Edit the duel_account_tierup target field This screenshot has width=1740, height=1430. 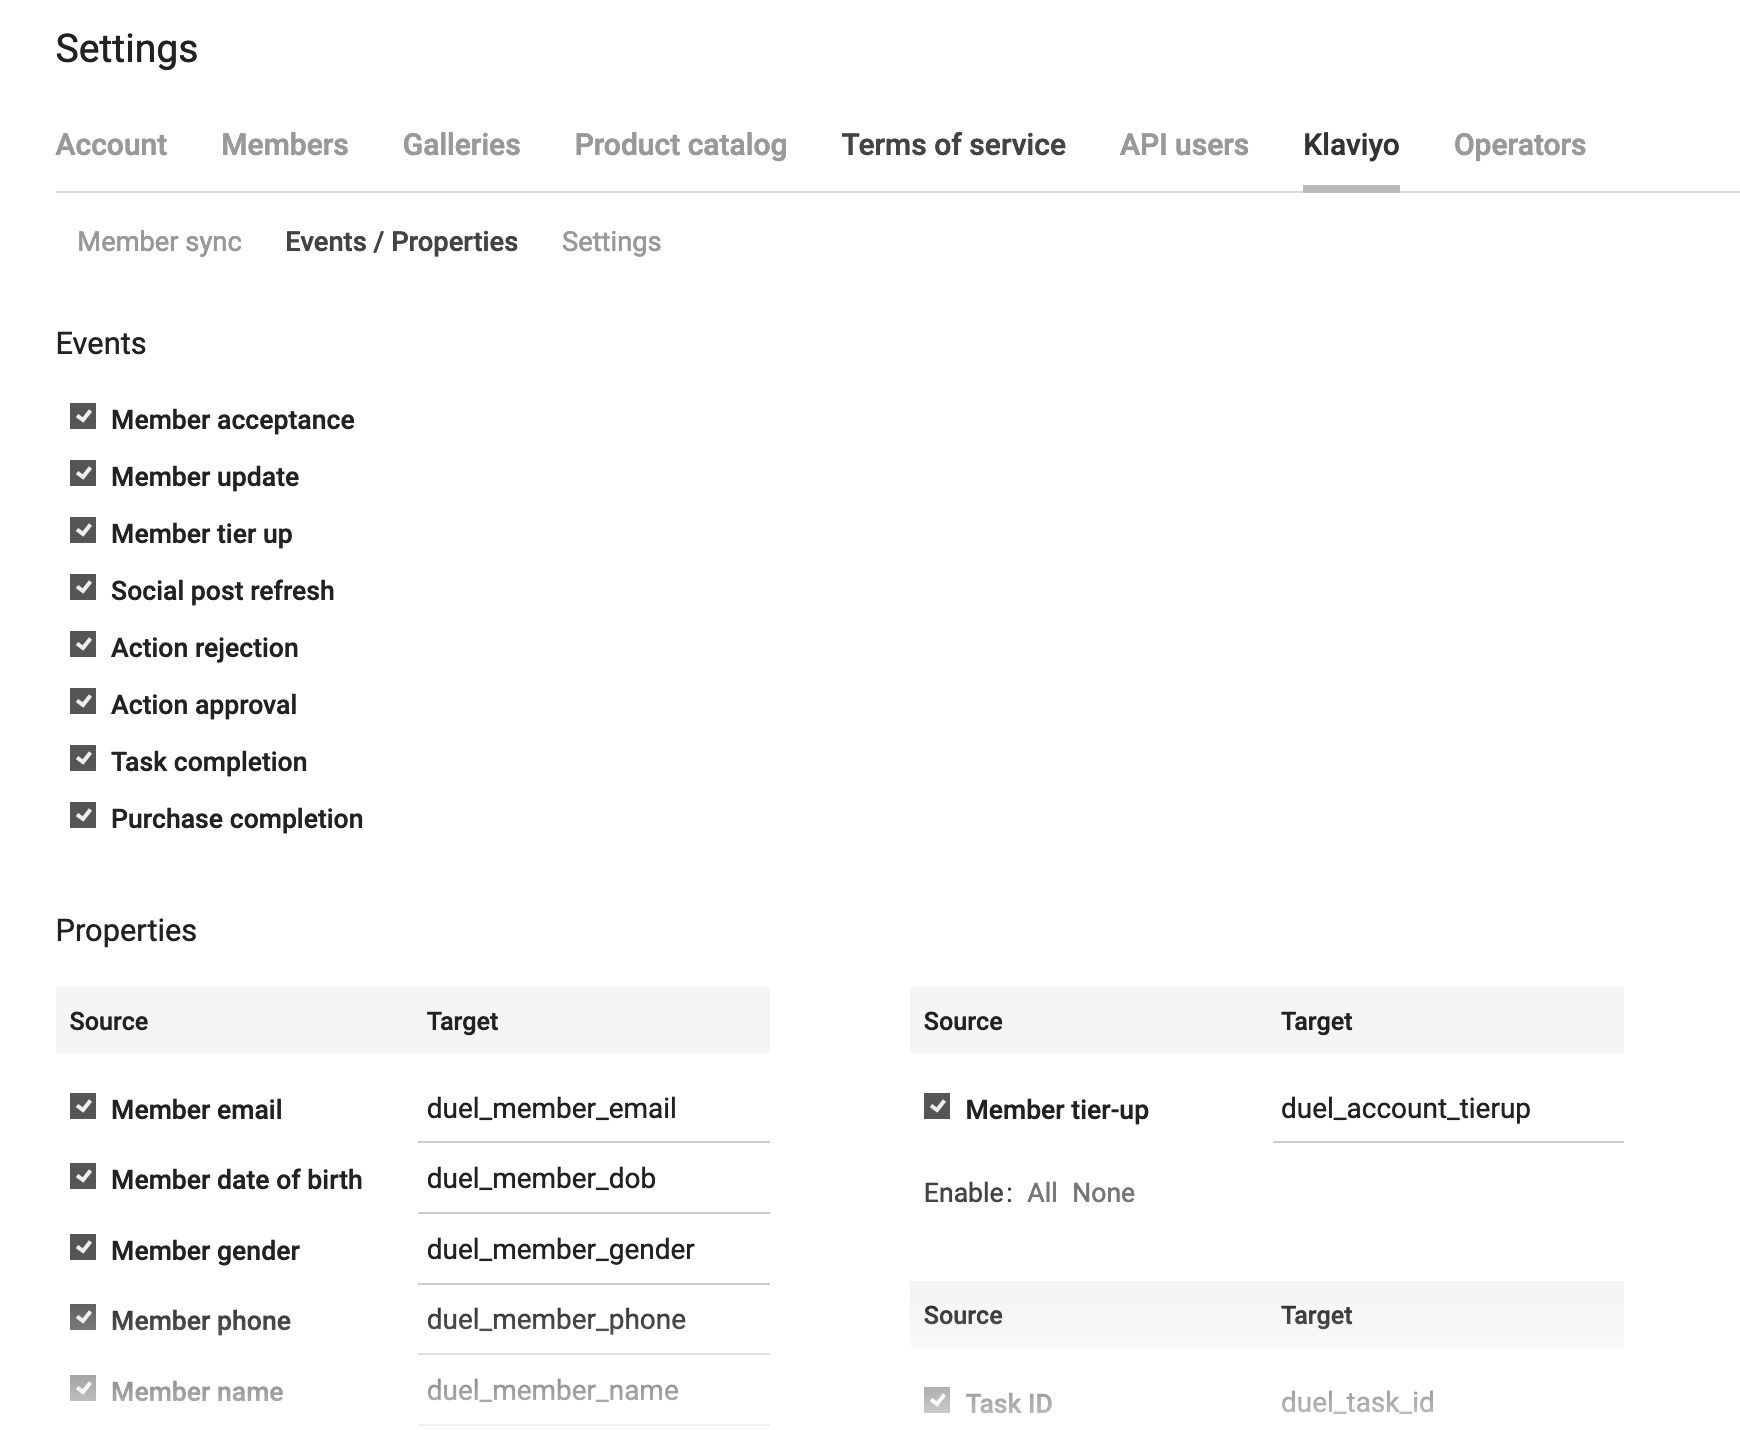coord(1447,1109)
